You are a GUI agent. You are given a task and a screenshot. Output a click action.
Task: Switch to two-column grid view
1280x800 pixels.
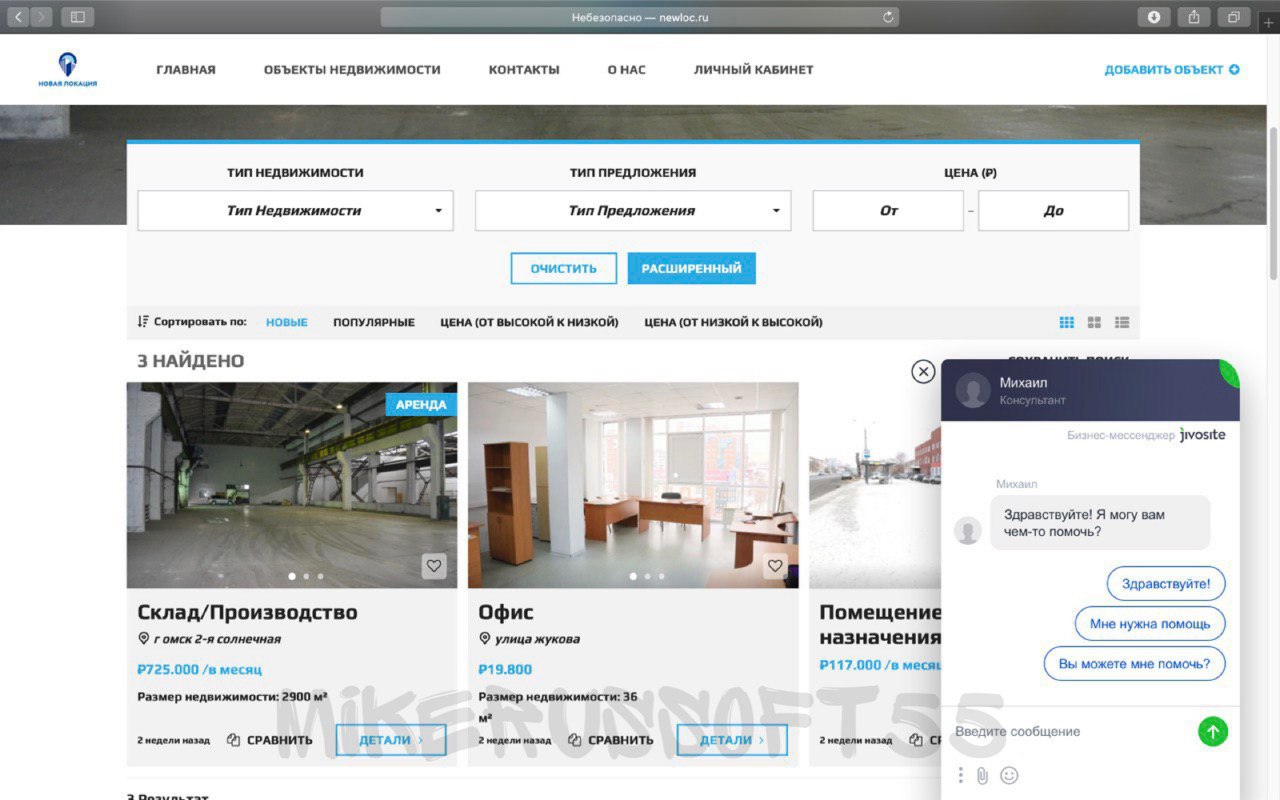tap(1094, 322)
